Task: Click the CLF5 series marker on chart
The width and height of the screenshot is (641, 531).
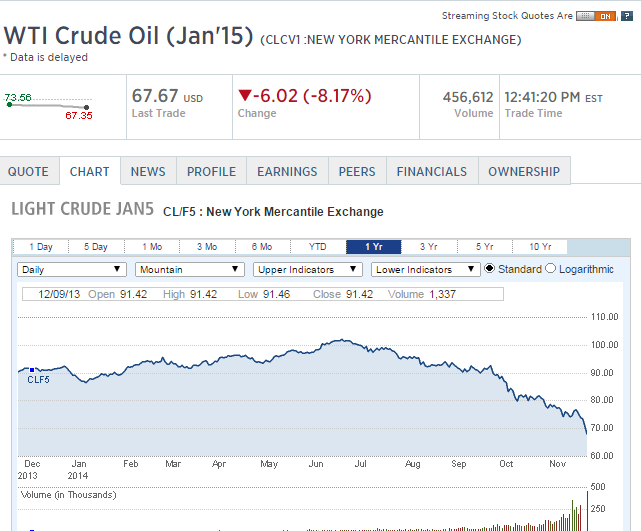Action: click(32, 370)
